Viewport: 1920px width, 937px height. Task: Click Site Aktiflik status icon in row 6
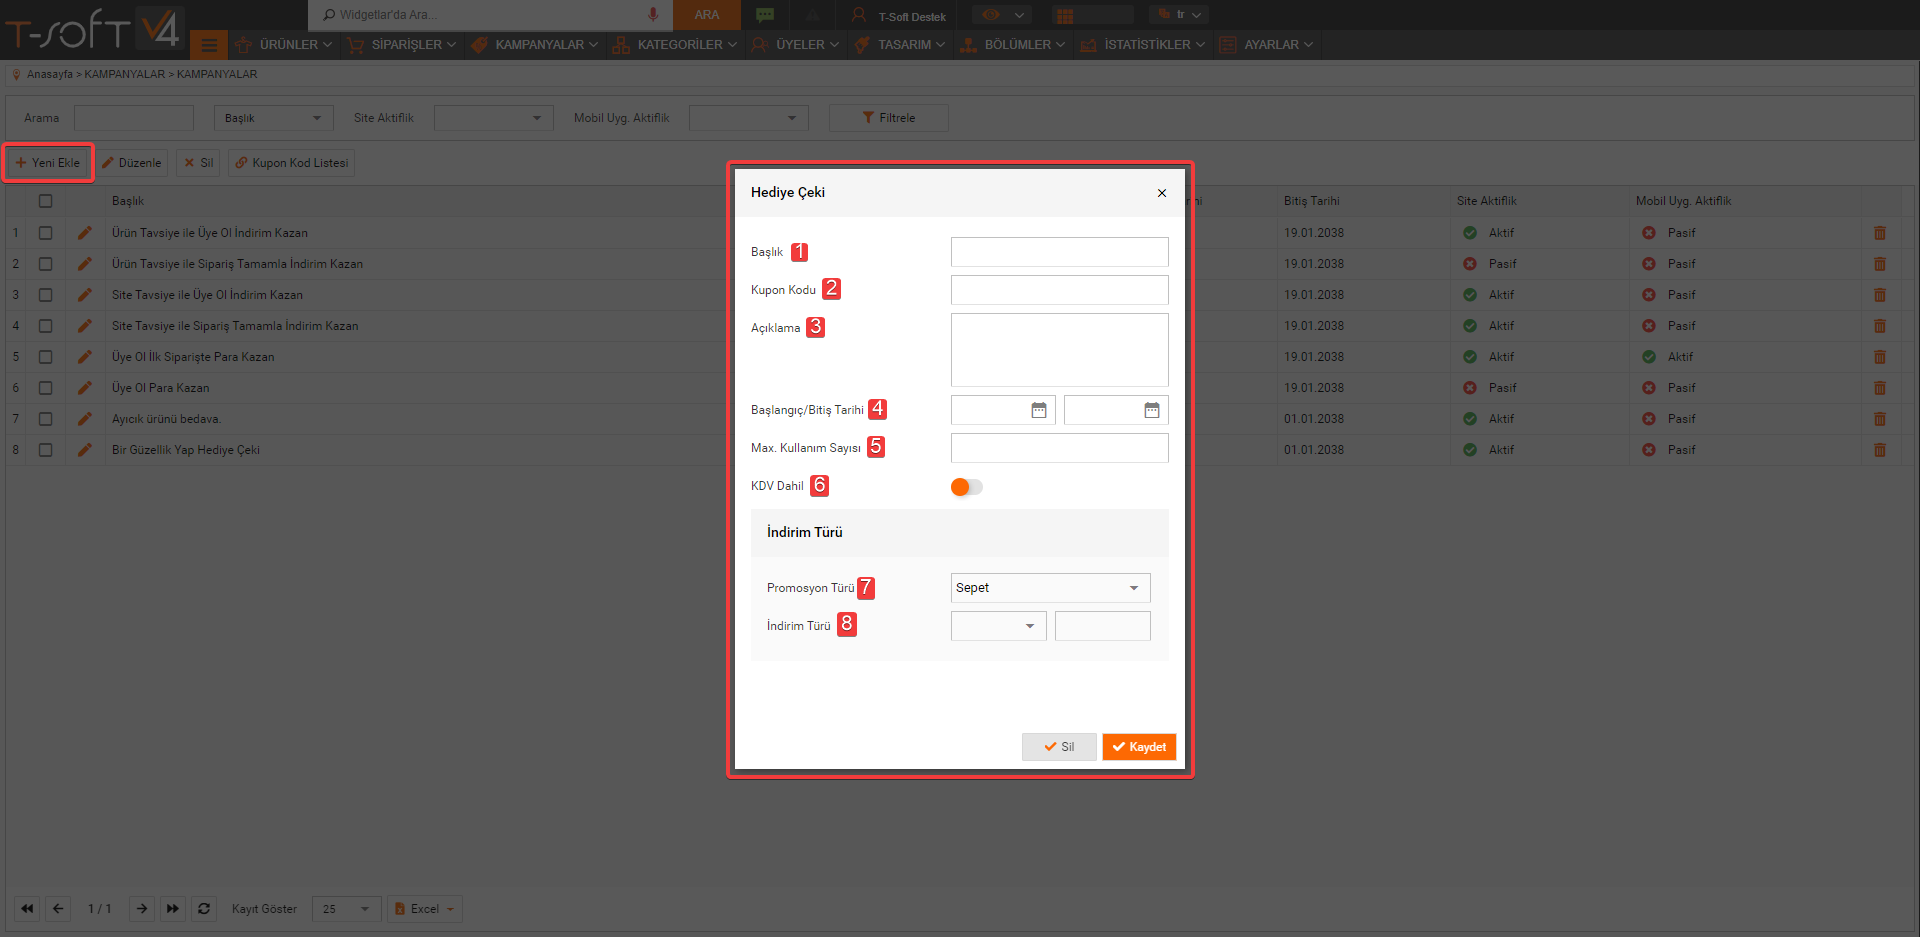pyautogui.click(x=1470, y=388)
